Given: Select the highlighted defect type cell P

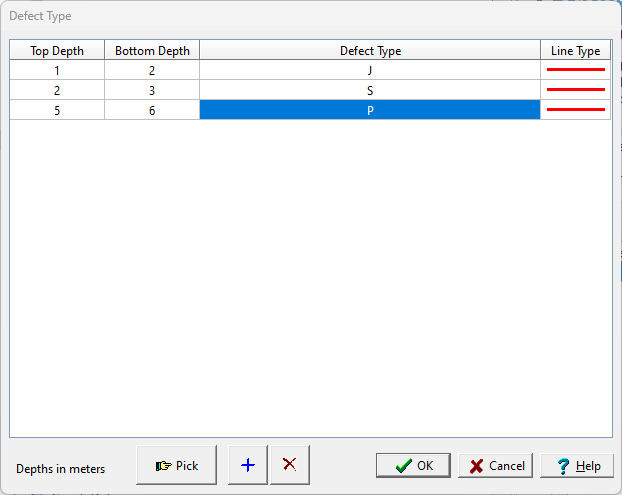Looking at the screenshot, I should click(x=370, y=110).
